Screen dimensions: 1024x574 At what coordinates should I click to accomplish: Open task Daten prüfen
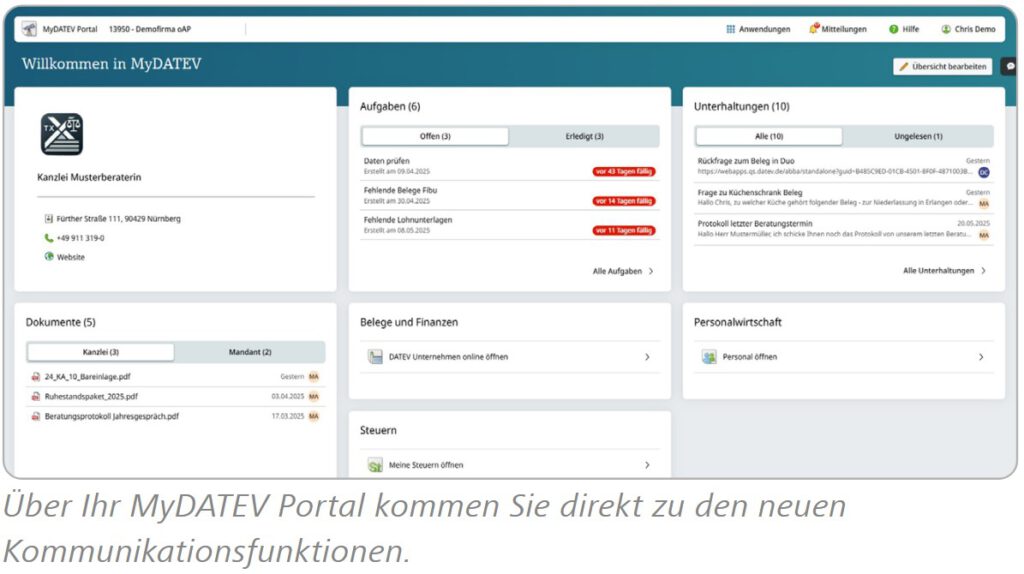pyautogui.click(x=510, y=166)
